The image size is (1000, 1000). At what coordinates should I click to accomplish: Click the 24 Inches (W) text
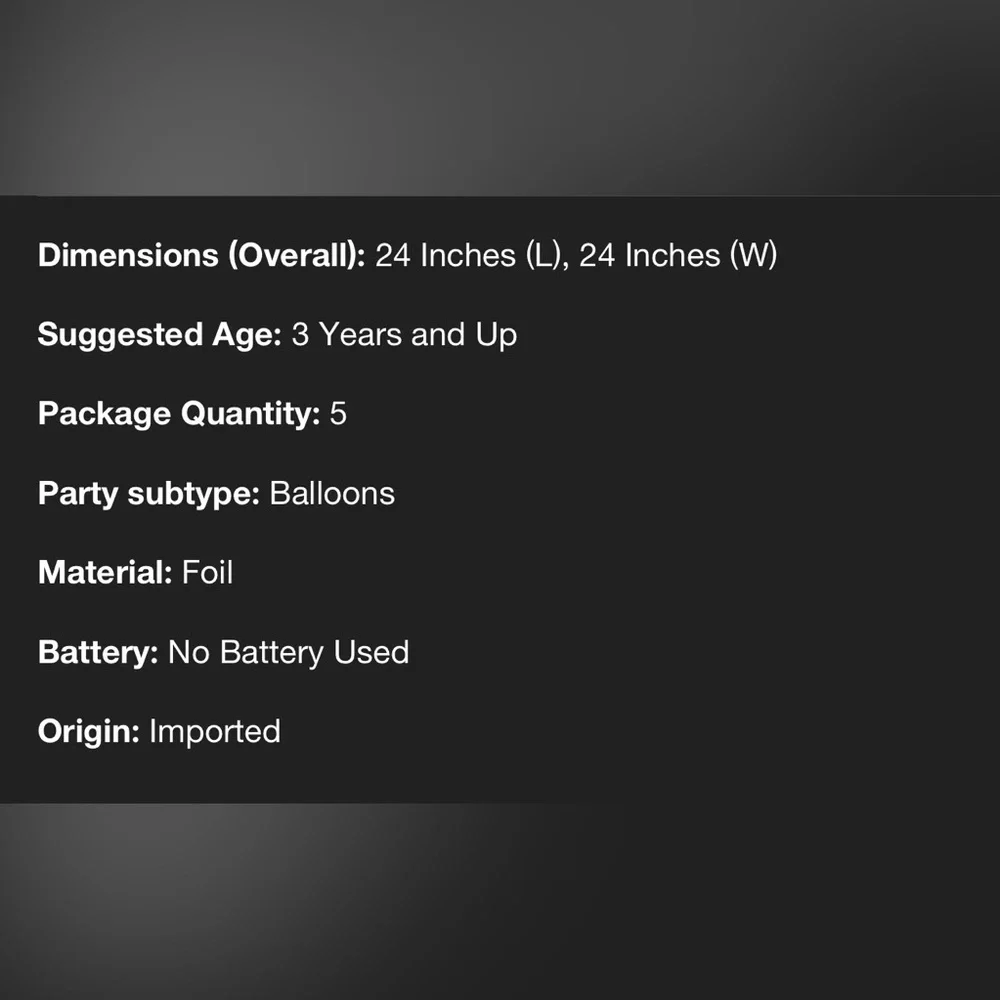678,255
